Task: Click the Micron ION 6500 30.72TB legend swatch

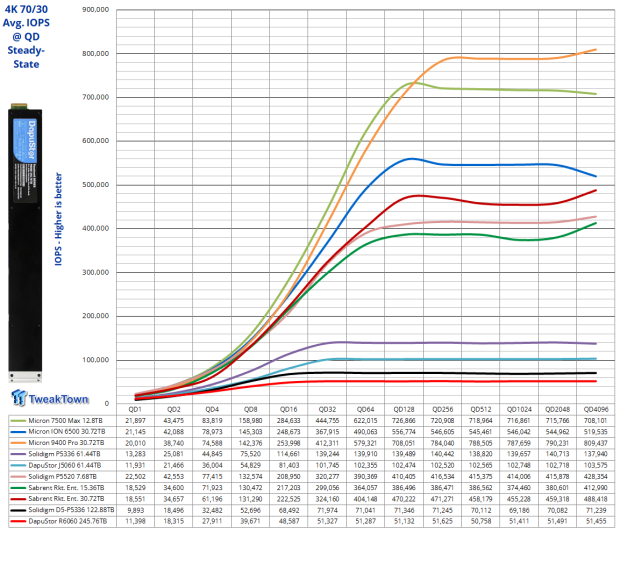Action: (18, 432)
